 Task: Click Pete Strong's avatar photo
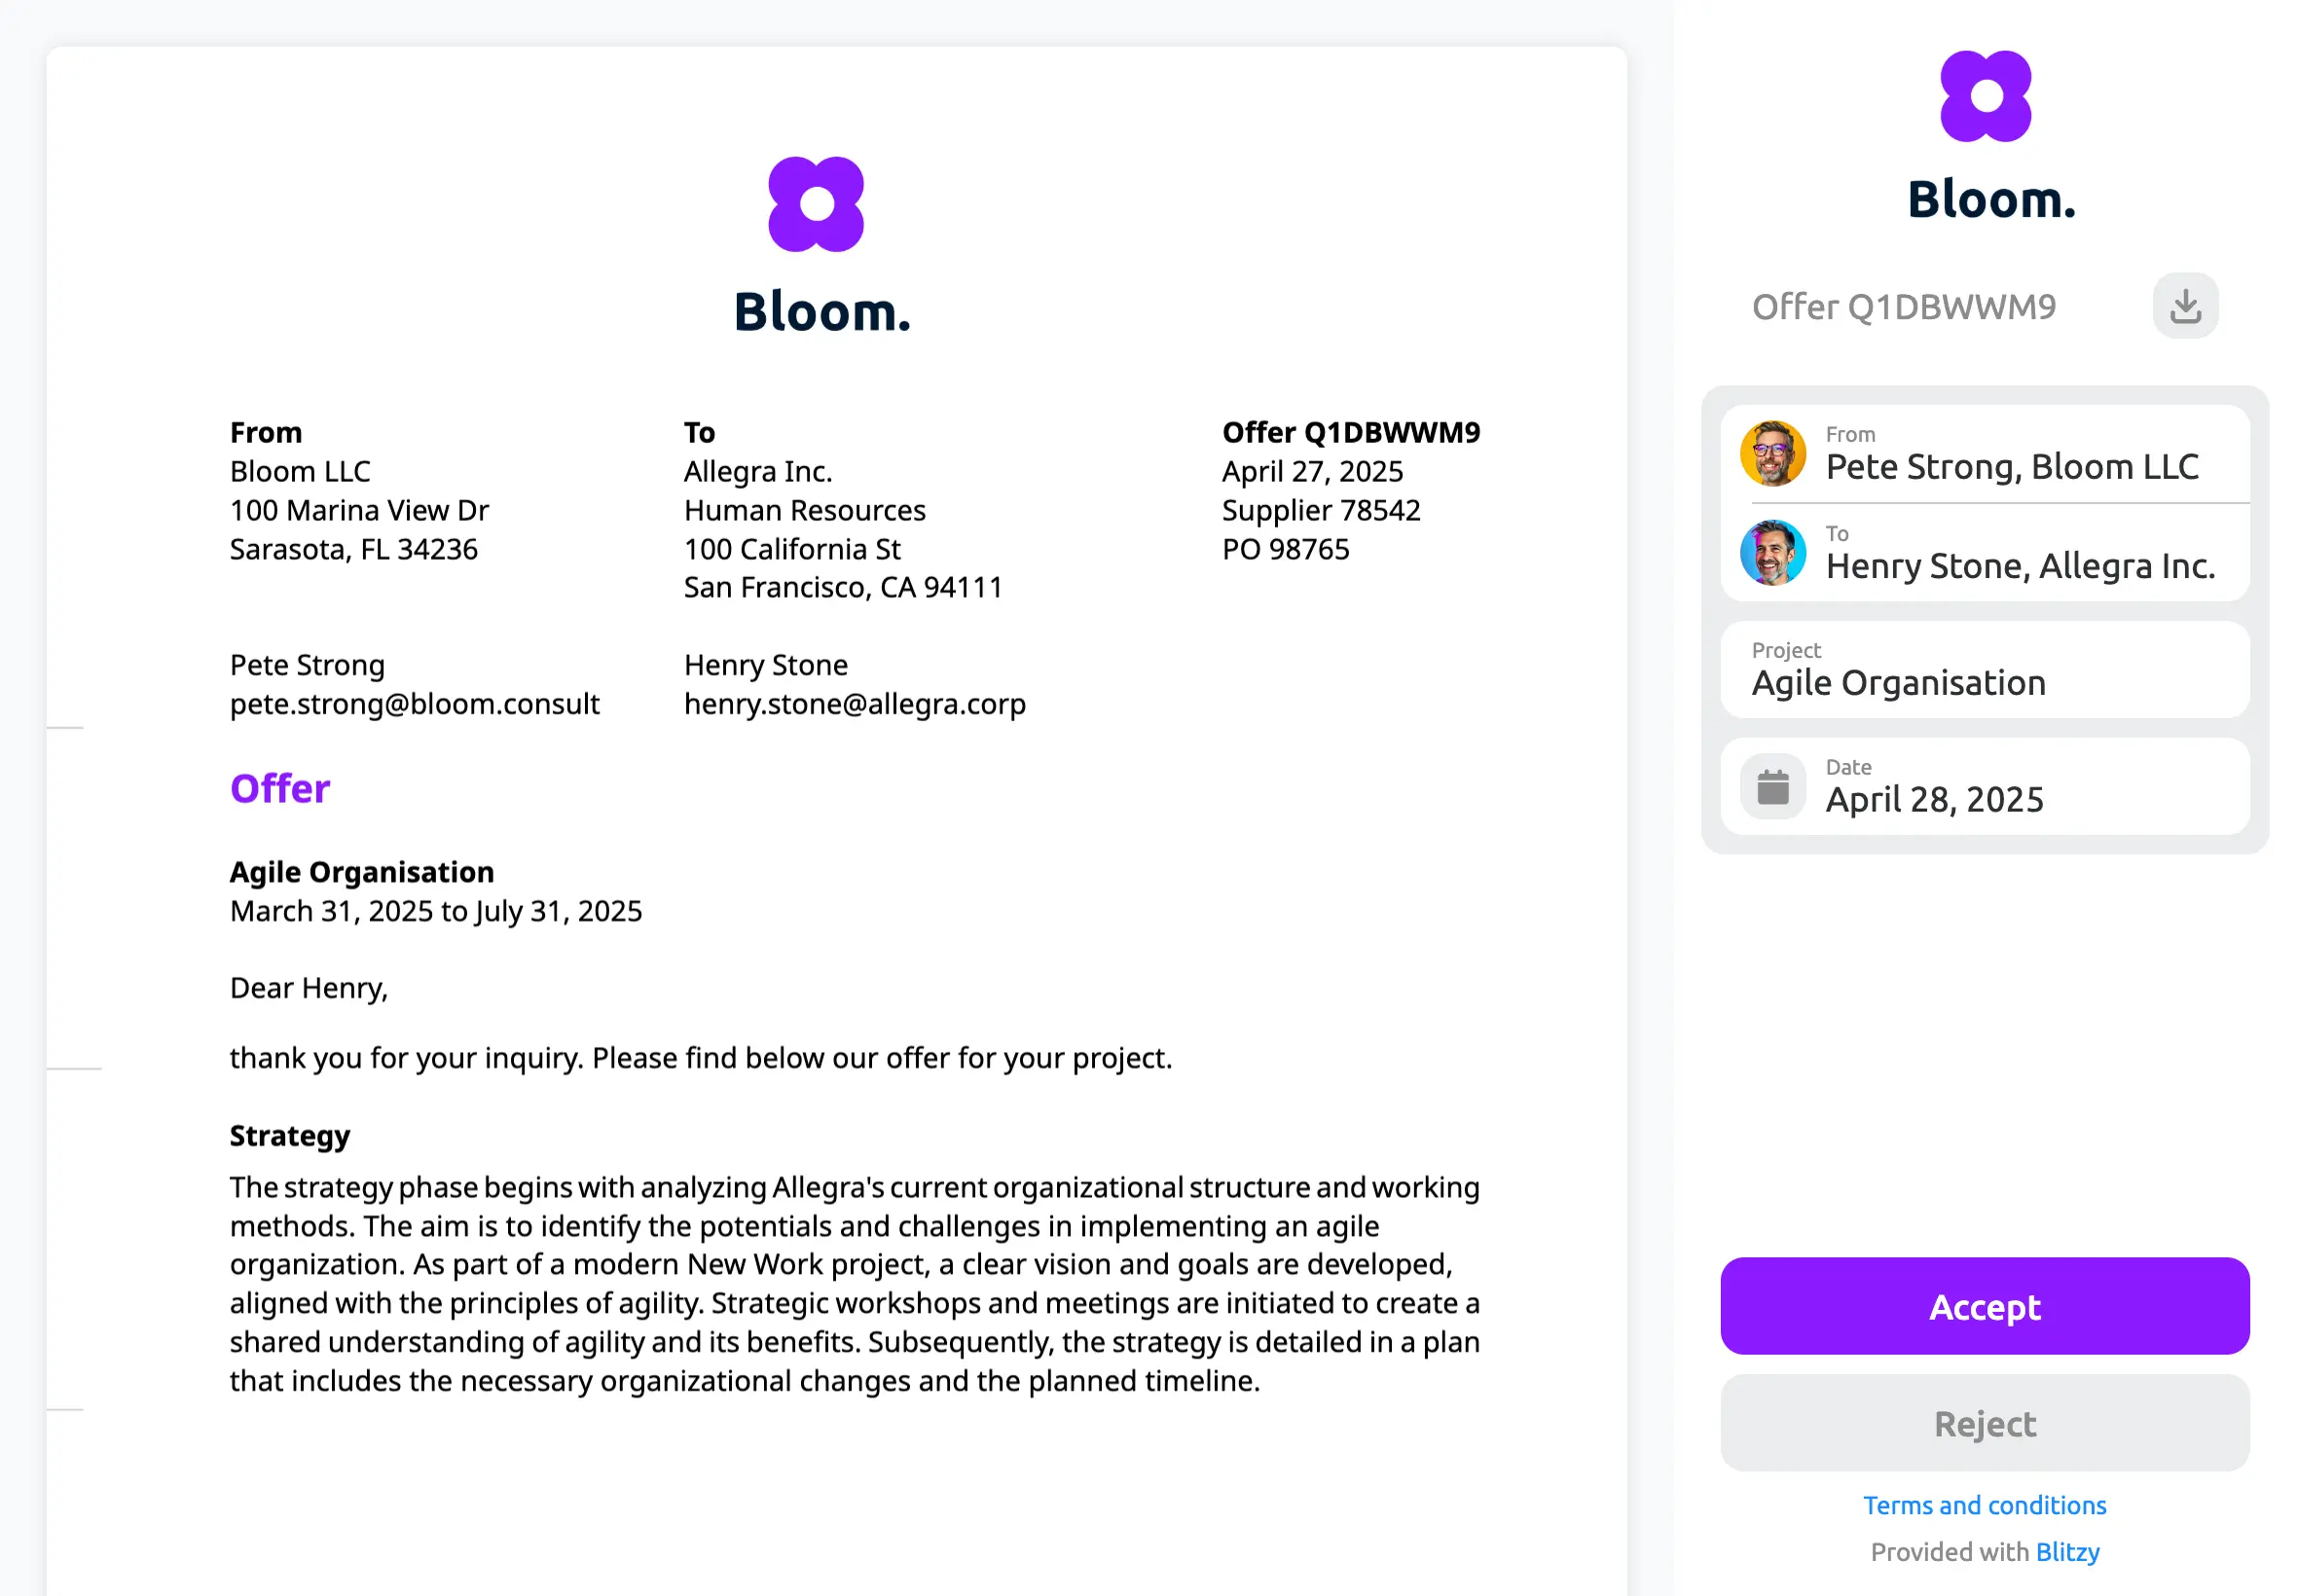click(1772, 453)
